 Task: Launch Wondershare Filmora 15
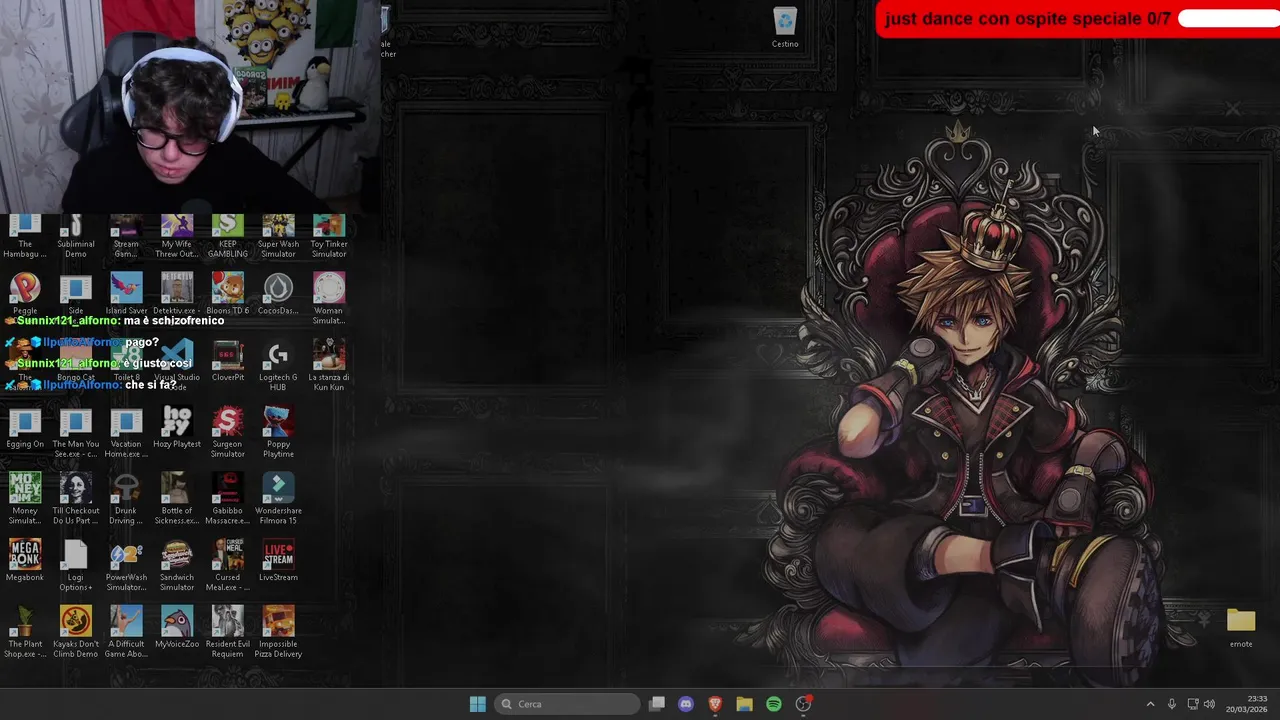coord(278,499)
